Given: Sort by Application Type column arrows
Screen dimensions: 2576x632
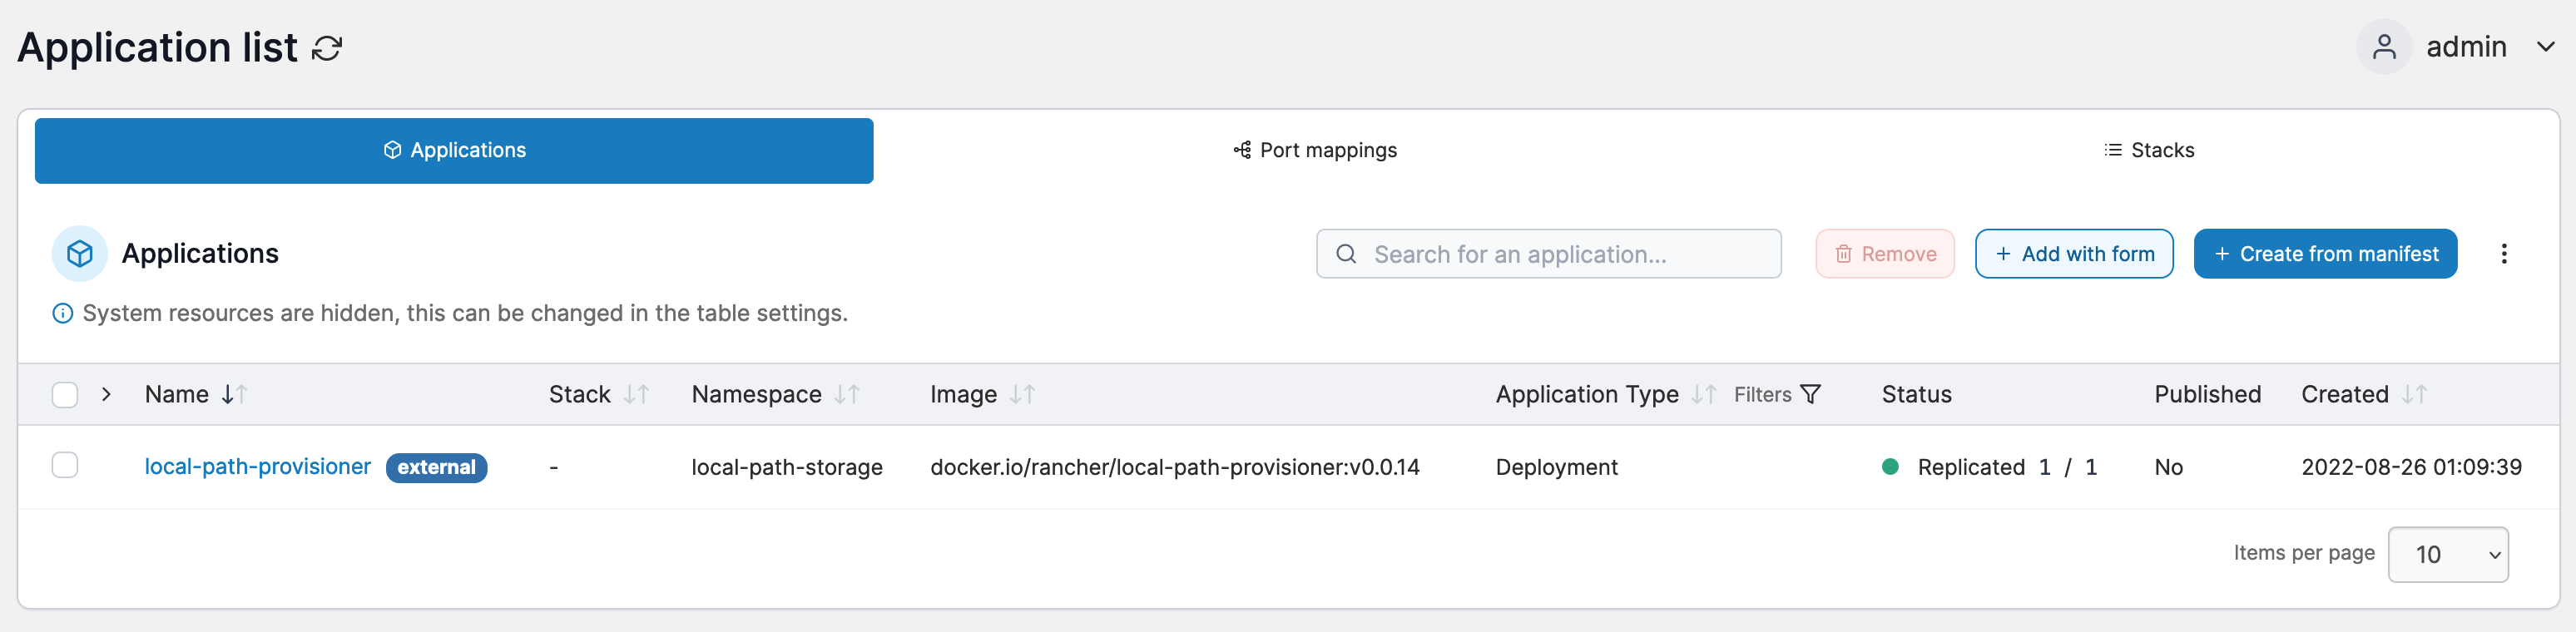Looking at the screenshot, I should (1704, 394).
